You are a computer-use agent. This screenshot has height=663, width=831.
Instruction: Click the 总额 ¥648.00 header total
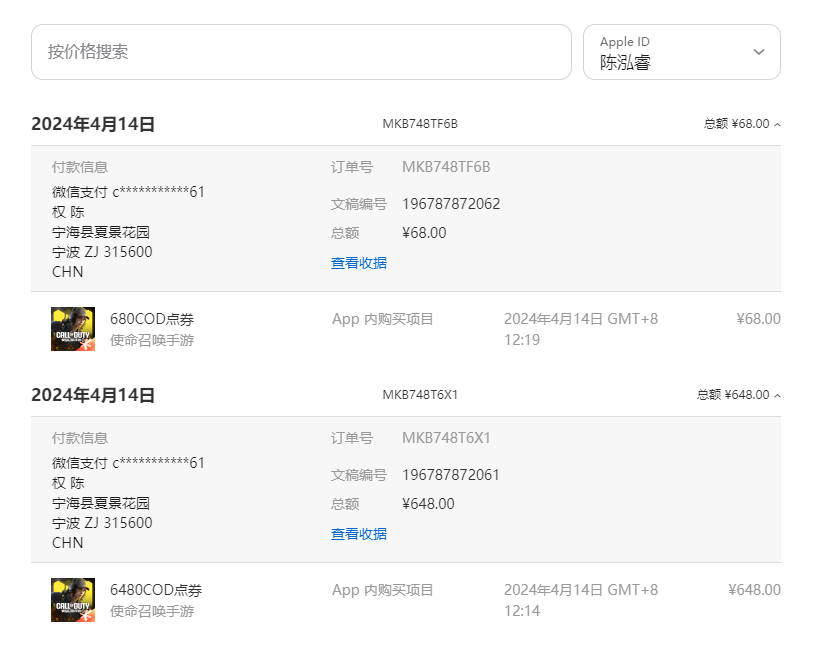click(x=733, y=395)
